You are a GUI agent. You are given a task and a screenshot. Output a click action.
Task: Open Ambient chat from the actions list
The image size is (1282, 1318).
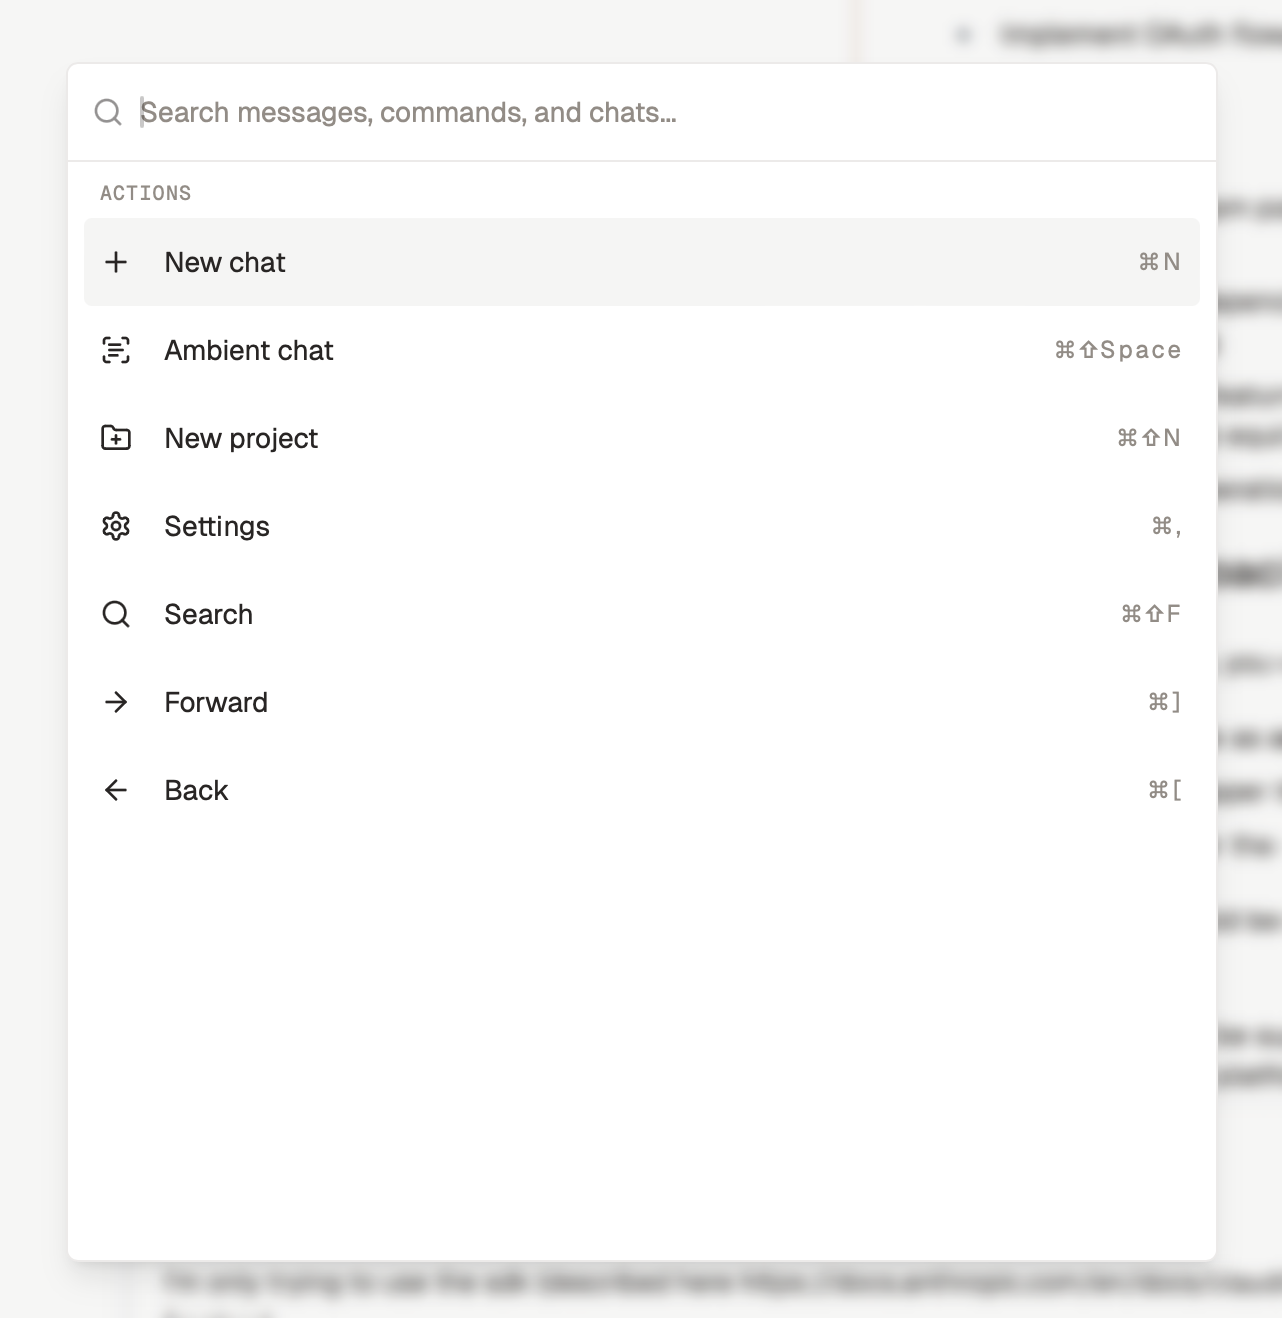coord(249,350)
